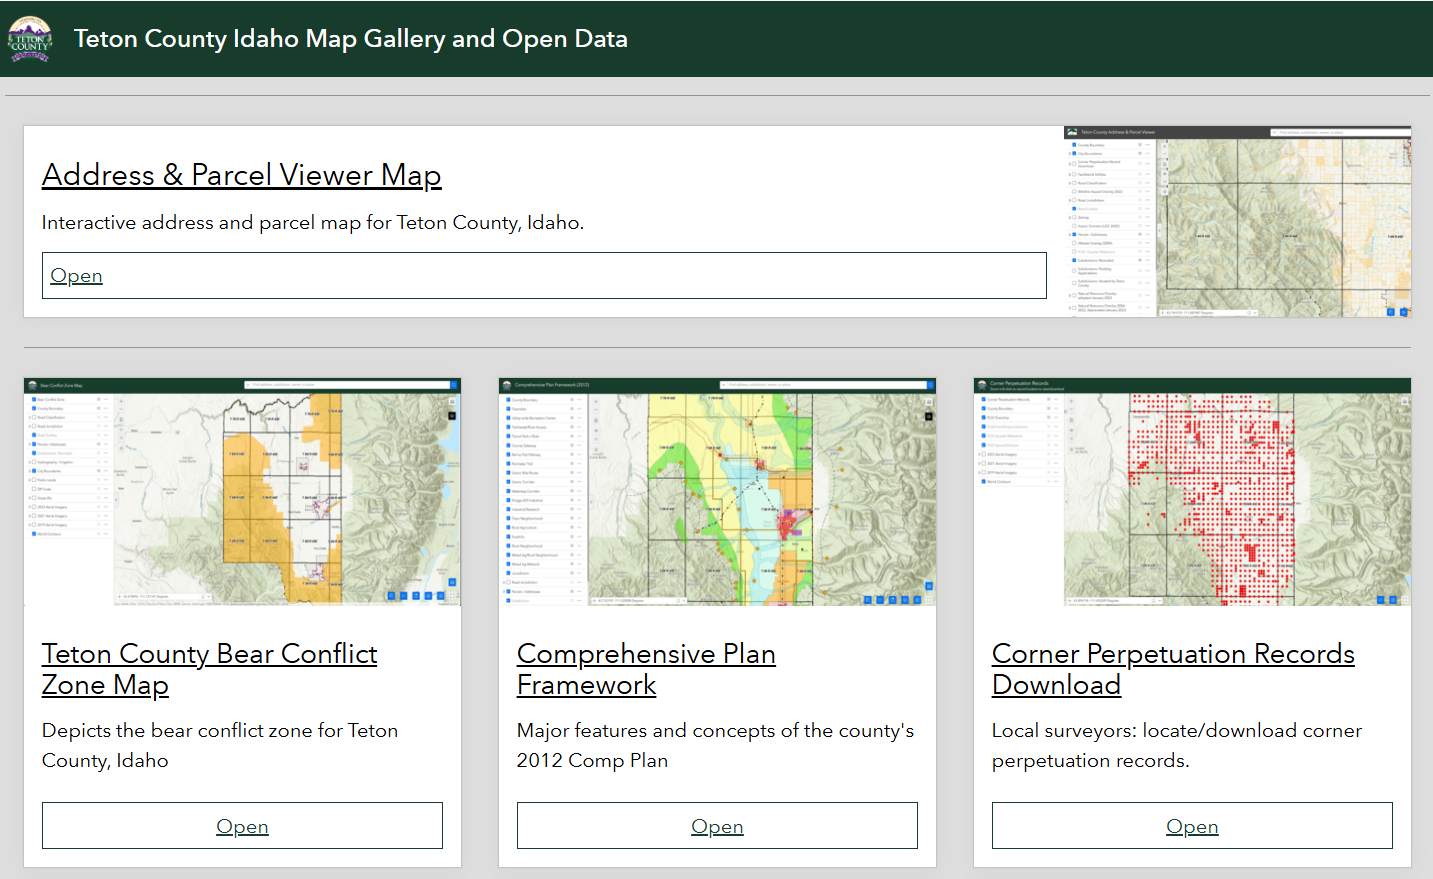The height and width of the screenshot is (879, 1433).
Task: Click the 'Teton County Idaho Map Gallery and Open Data' title
Action: [x=351, y=39]
